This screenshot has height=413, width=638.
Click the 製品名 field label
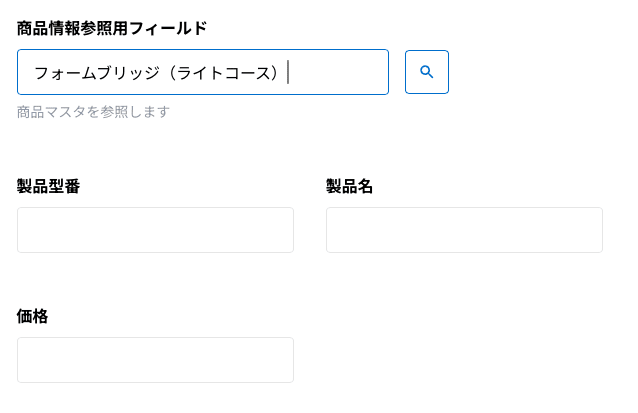349,186
